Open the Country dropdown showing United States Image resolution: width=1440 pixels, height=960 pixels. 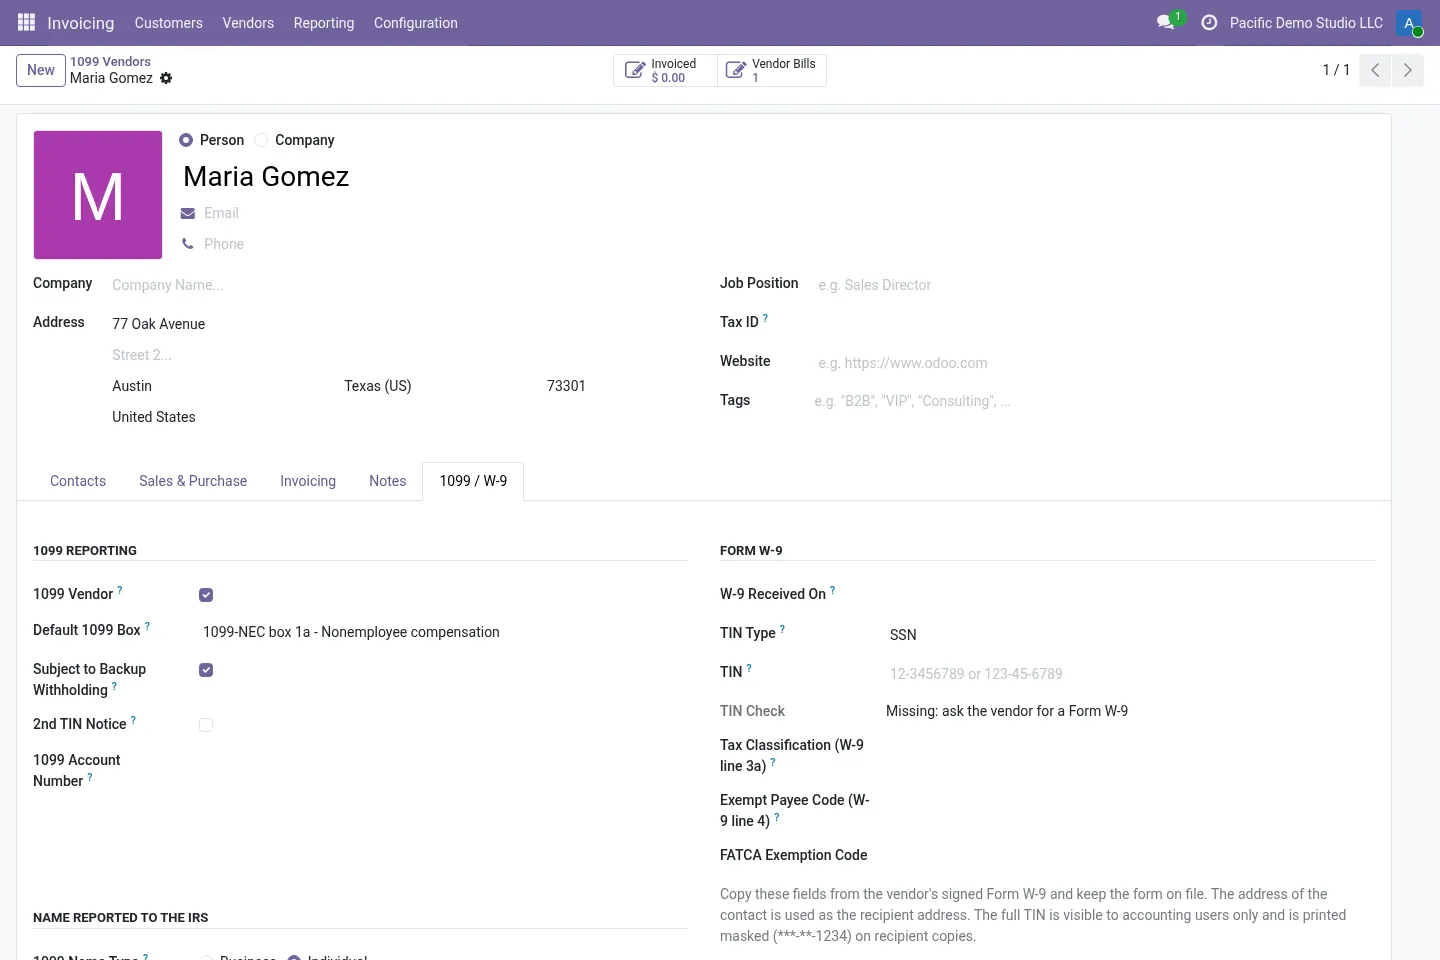coord(398,417)
